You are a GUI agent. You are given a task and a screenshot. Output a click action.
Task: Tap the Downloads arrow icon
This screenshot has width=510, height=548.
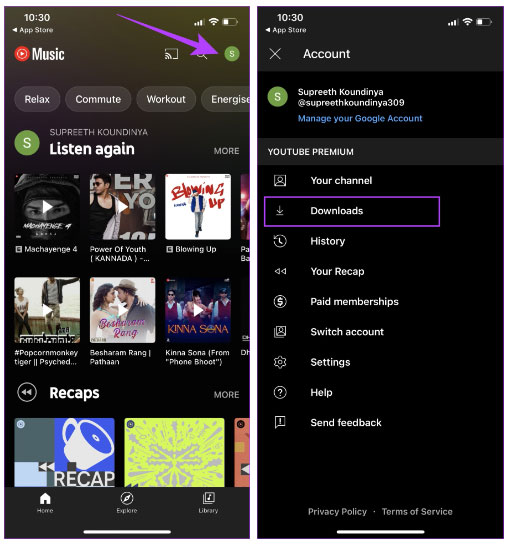point(280,211)
